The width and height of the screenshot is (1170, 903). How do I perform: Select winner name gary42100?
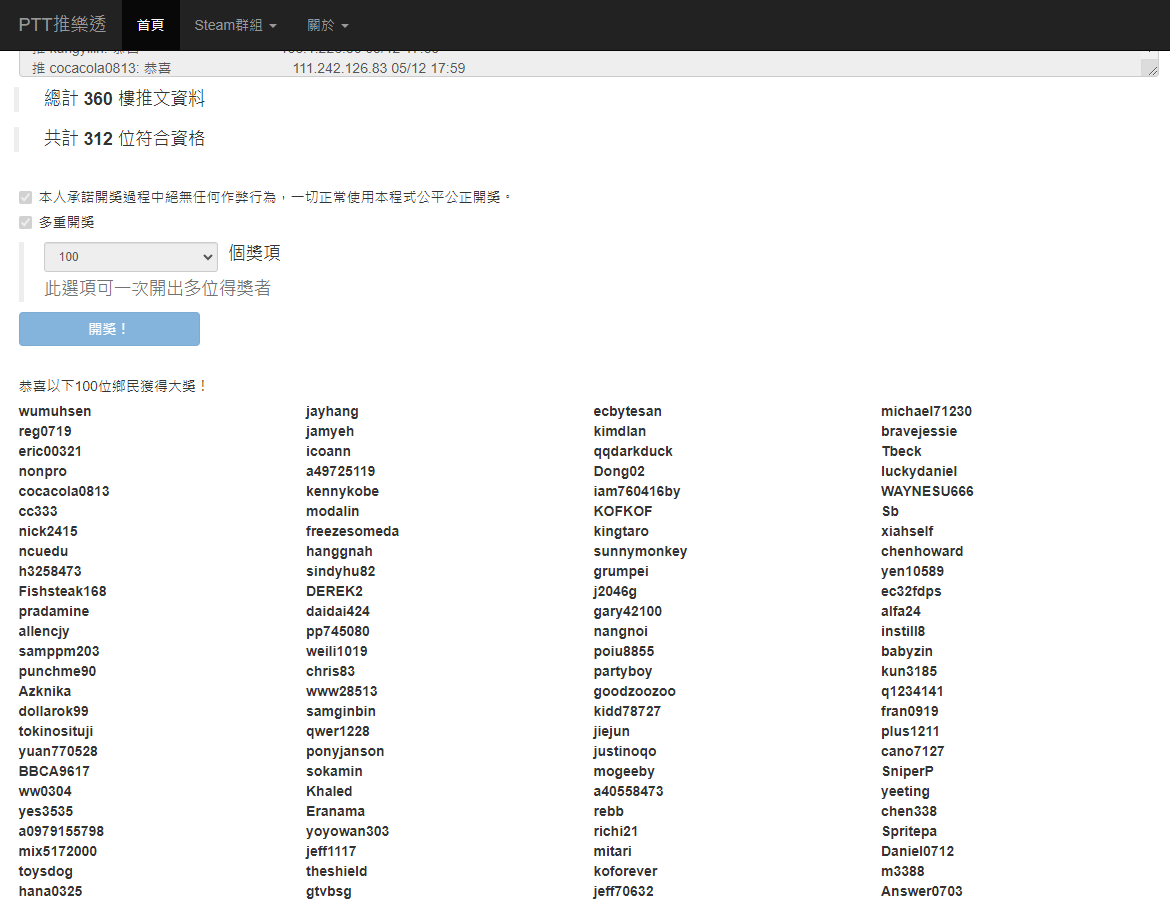coord(628,611)
